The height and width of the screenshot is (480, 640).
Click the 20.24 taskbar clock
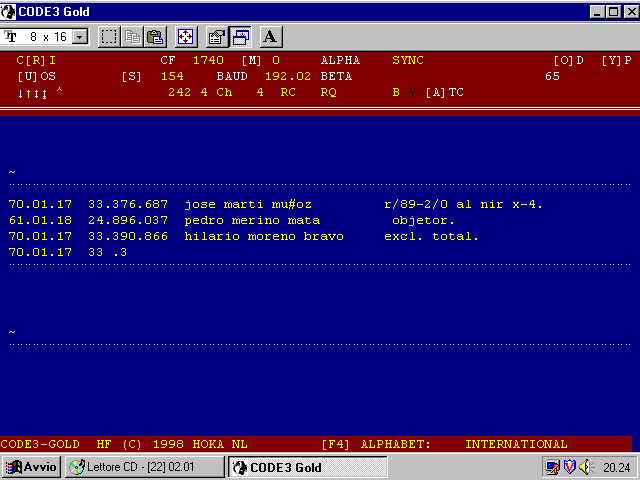click(x=616, y=467)
